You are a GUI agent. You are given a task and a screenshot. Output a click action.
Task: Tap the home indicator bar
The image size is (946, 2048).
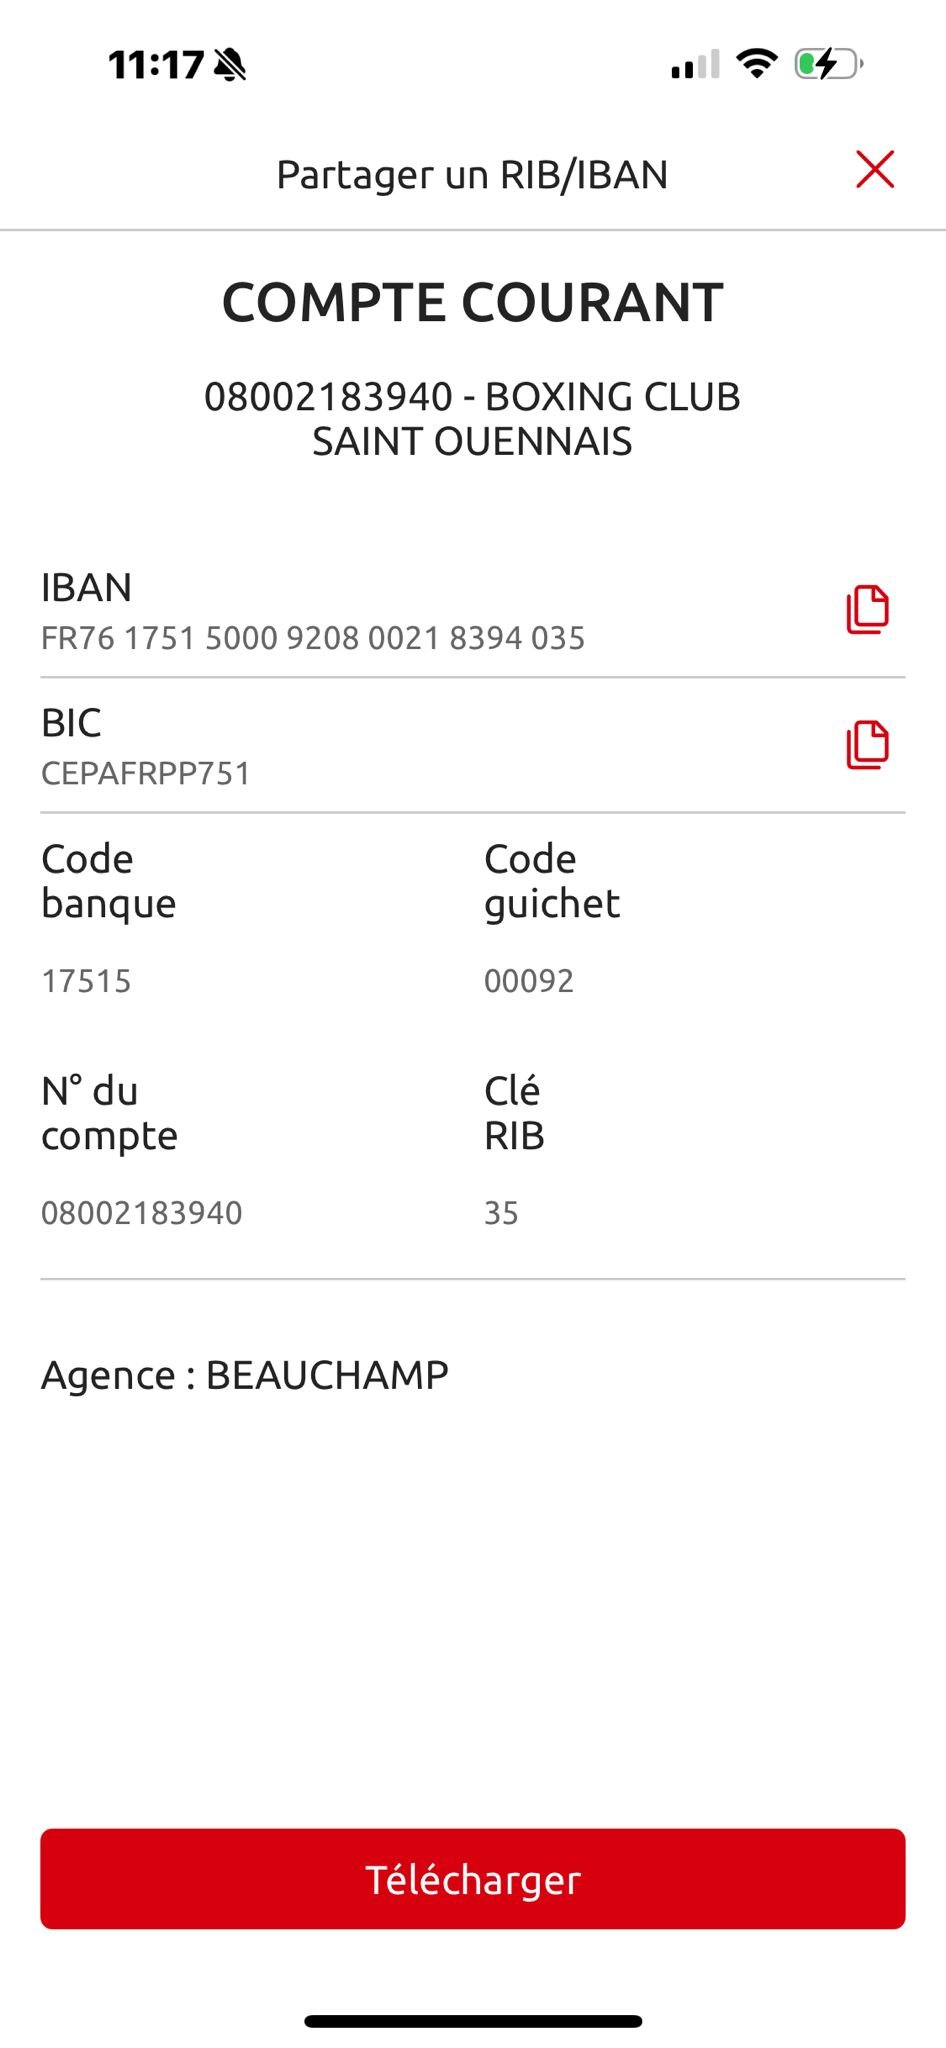click(473, 2021)
